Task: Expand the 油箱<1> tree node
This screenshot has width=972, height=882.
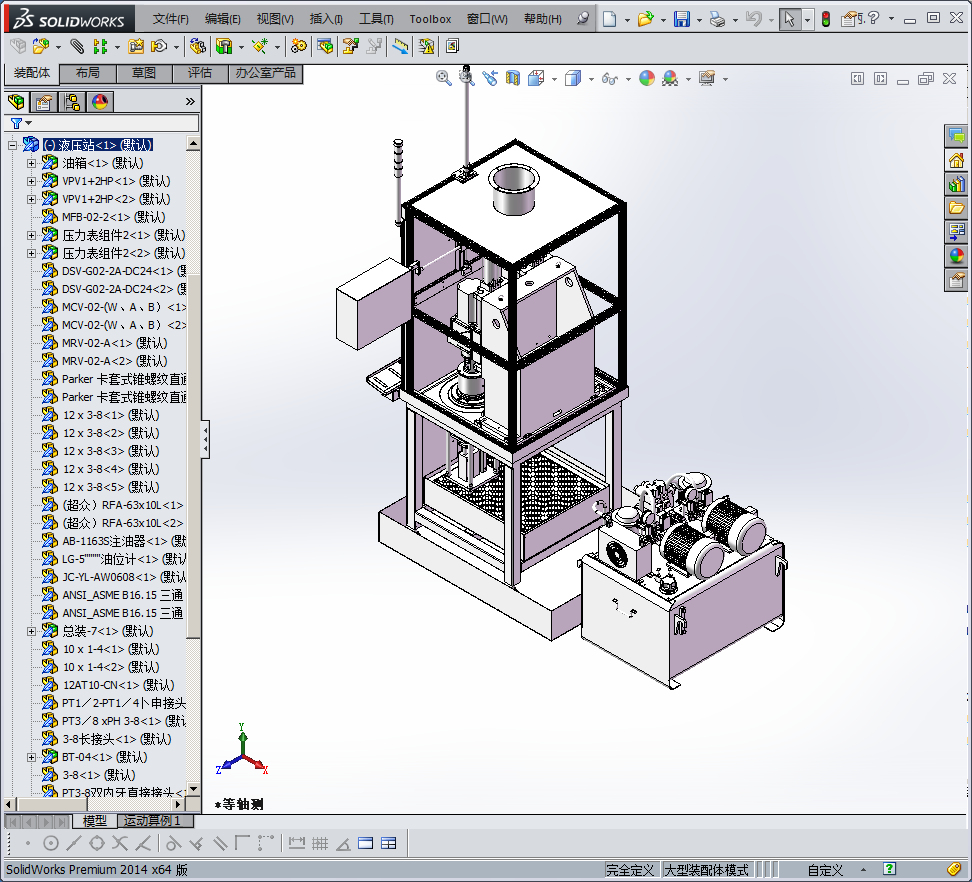Action: [32, 164]
